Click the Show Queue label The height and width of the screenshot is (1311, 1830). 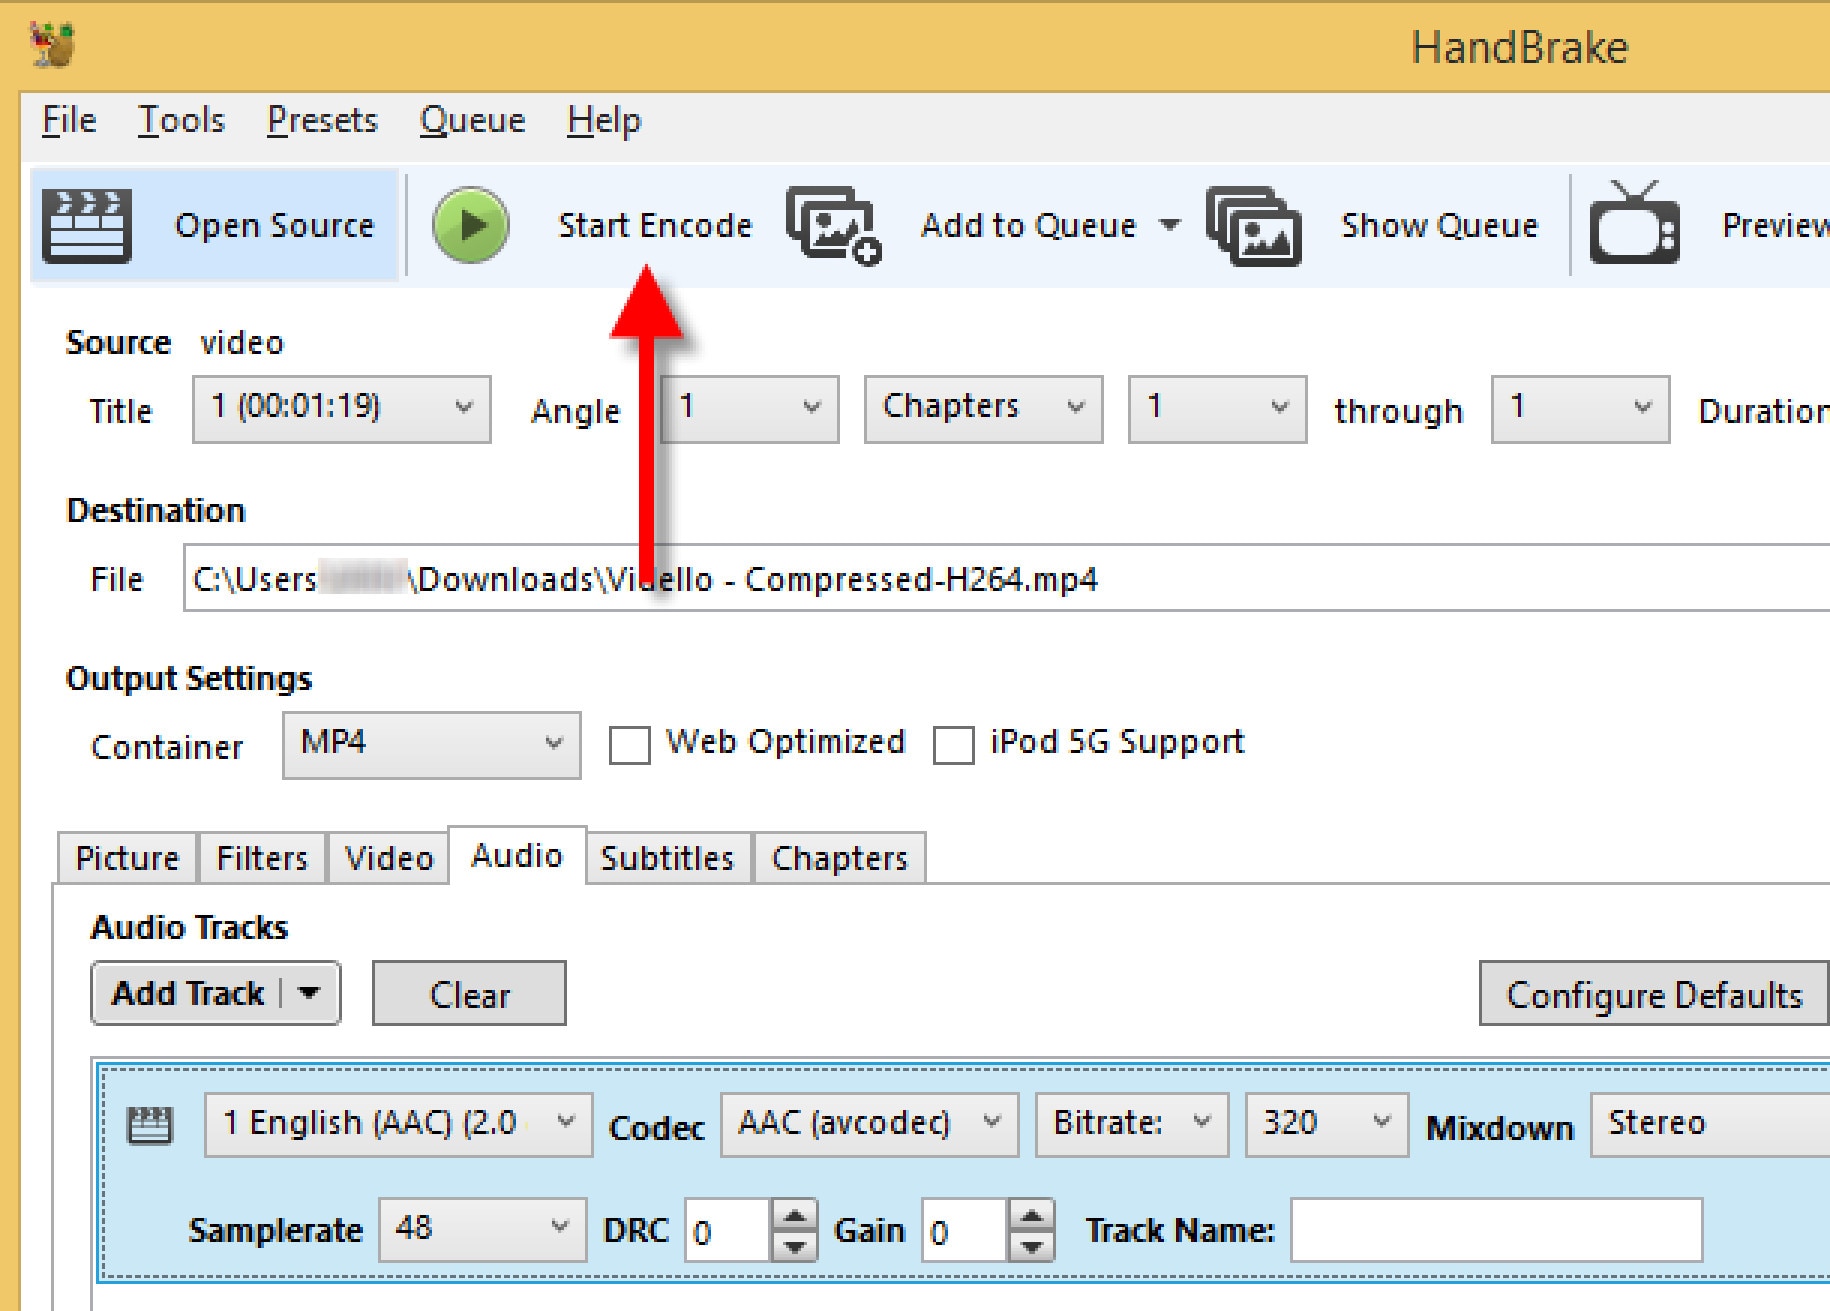pyautogui.click(x=1440, y=226)
